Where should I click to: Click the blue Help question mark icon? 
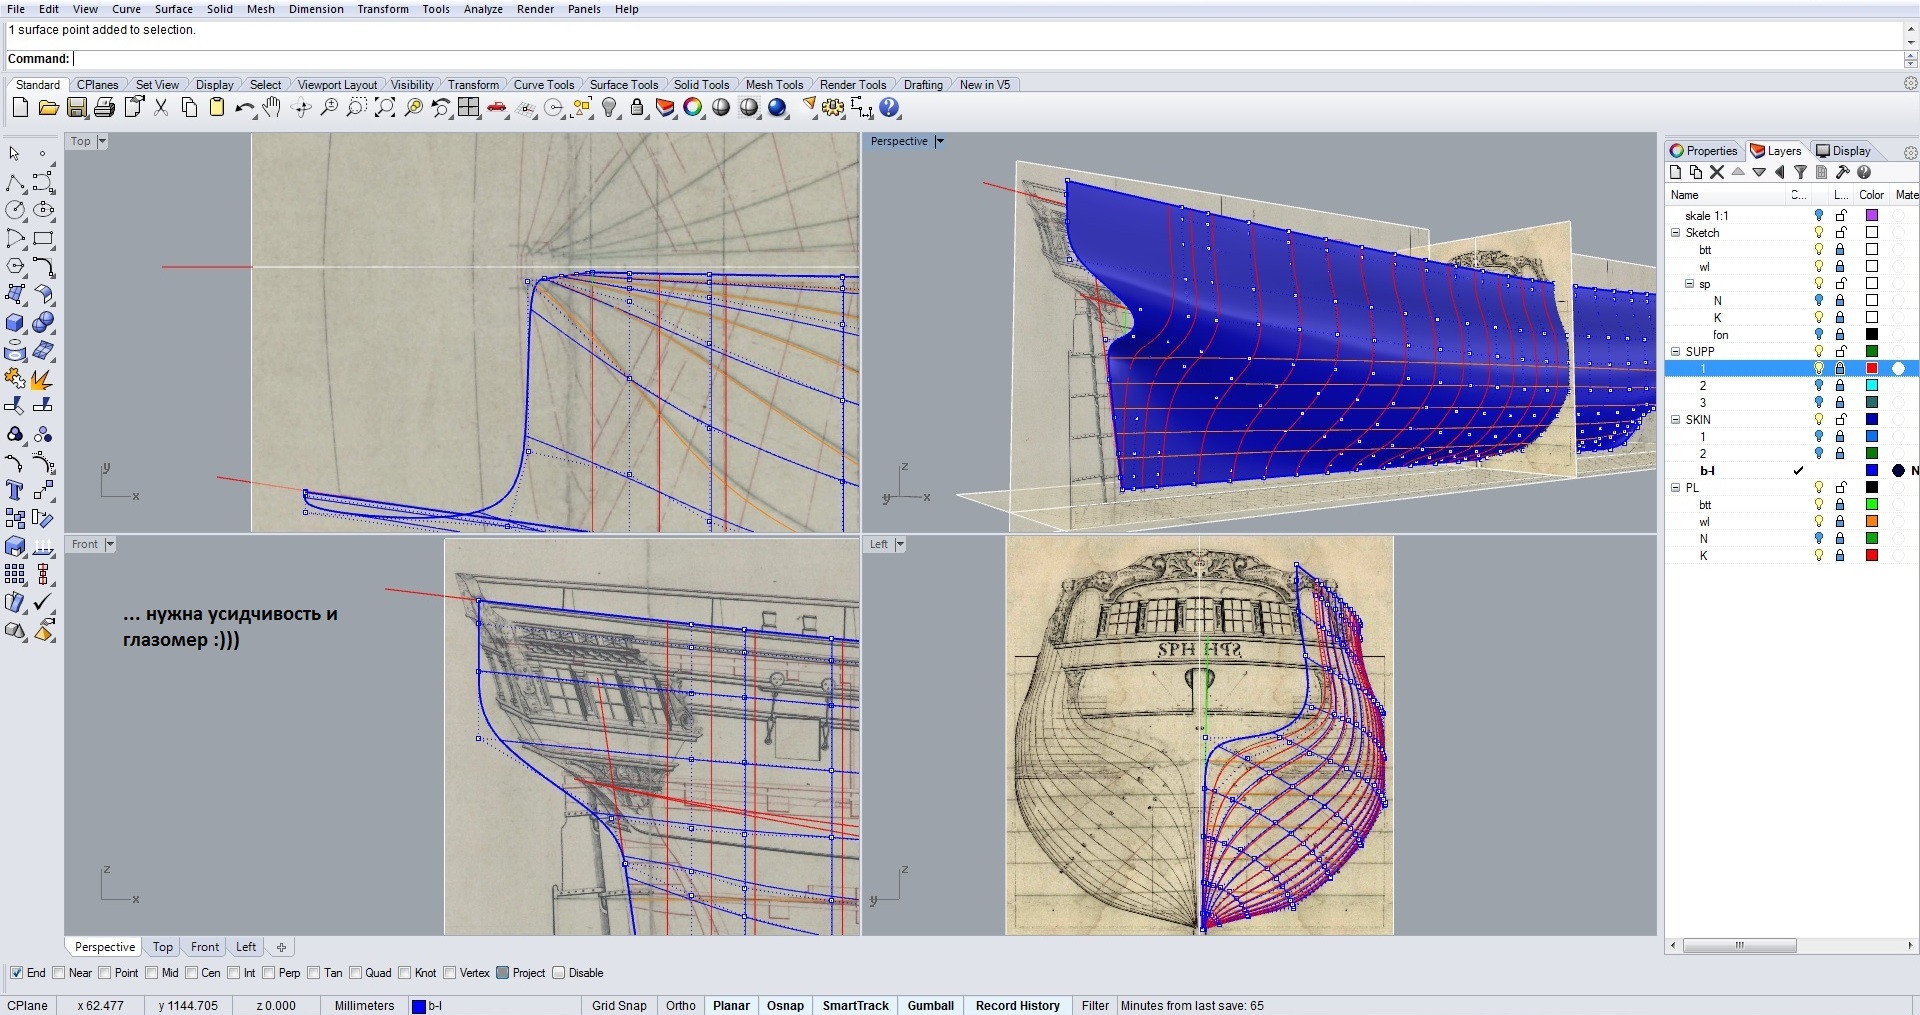tap(889, 108)
